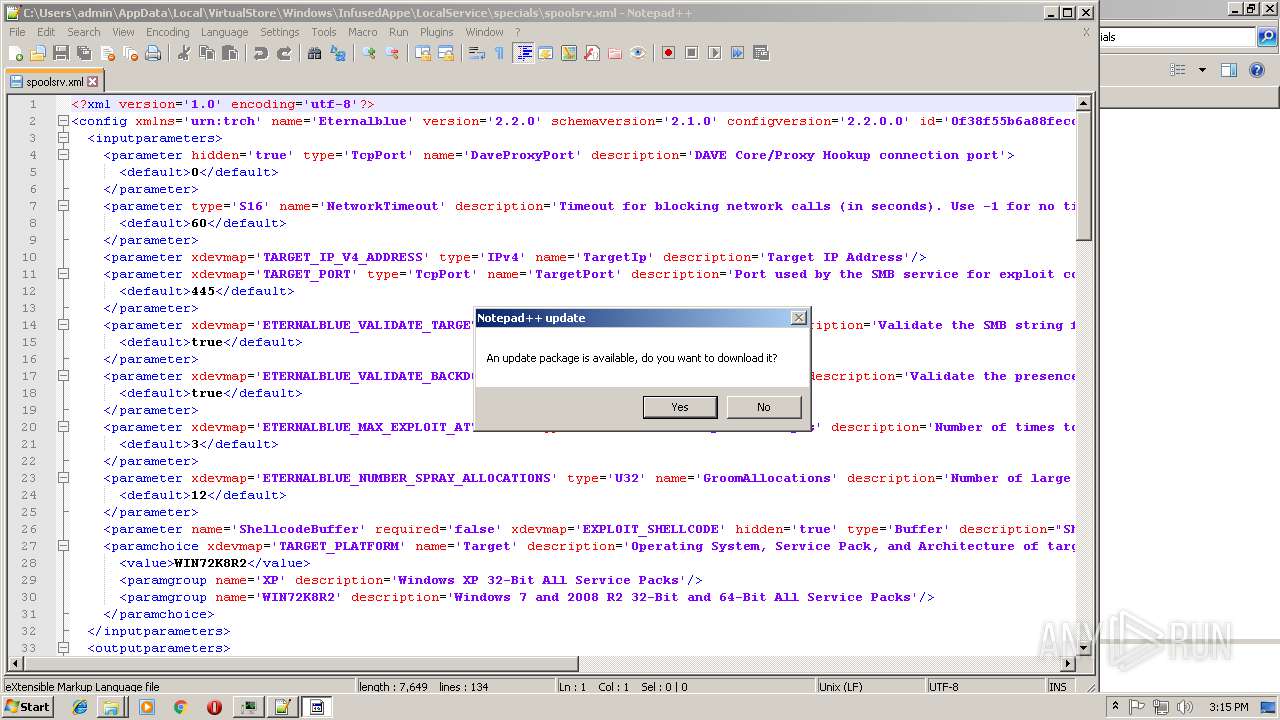Viewport: 1280px width, 720px height.
Task: Open Find with the binoculars icon
Action: pos(315,53)
